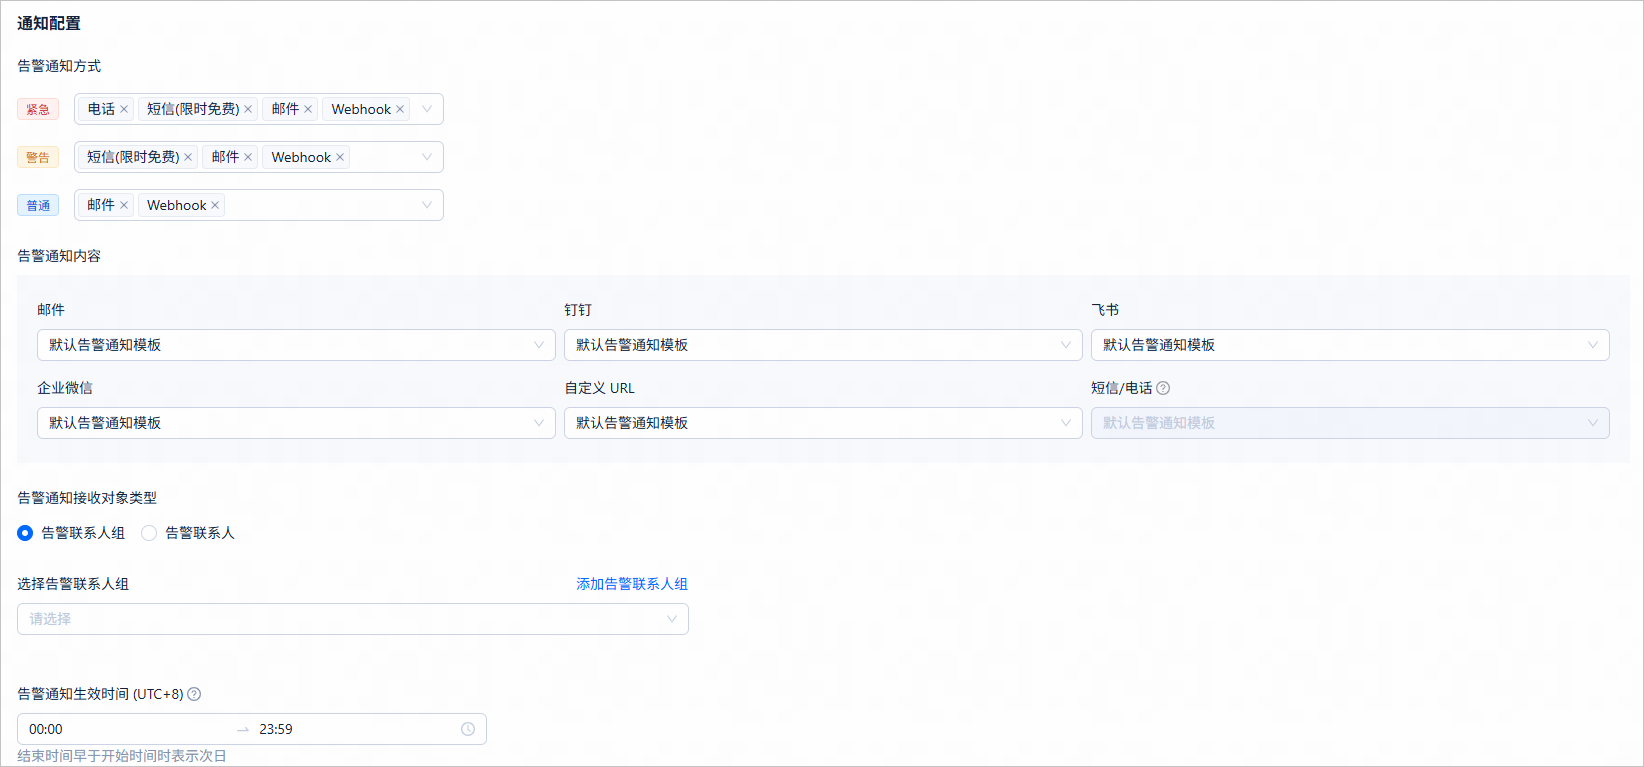Remove Webhook tag from 普通 row
Image resolution: width=1644 pixels, height=767 pixels.
[215, 205]
